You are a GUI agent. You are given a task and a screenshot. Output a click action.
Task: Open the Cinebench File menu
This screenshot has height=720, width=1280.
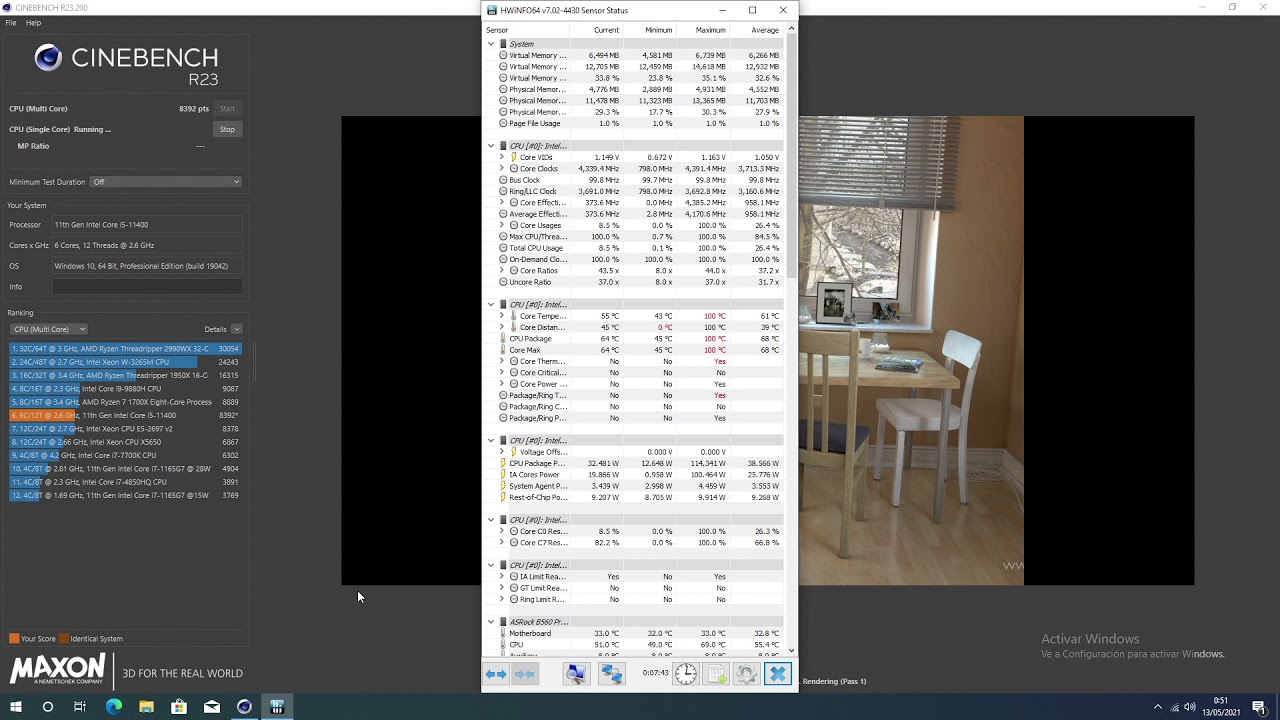(x=11, y=22)
